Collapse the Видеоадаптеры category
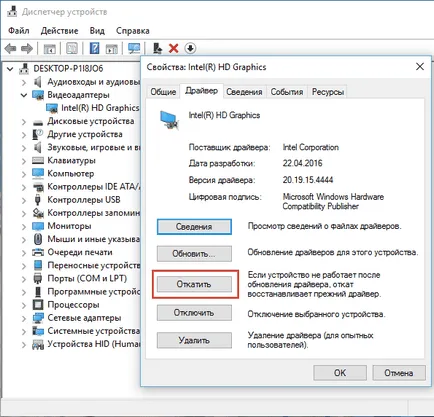Viewport: 434px width, 417px height. click(24, 95)
